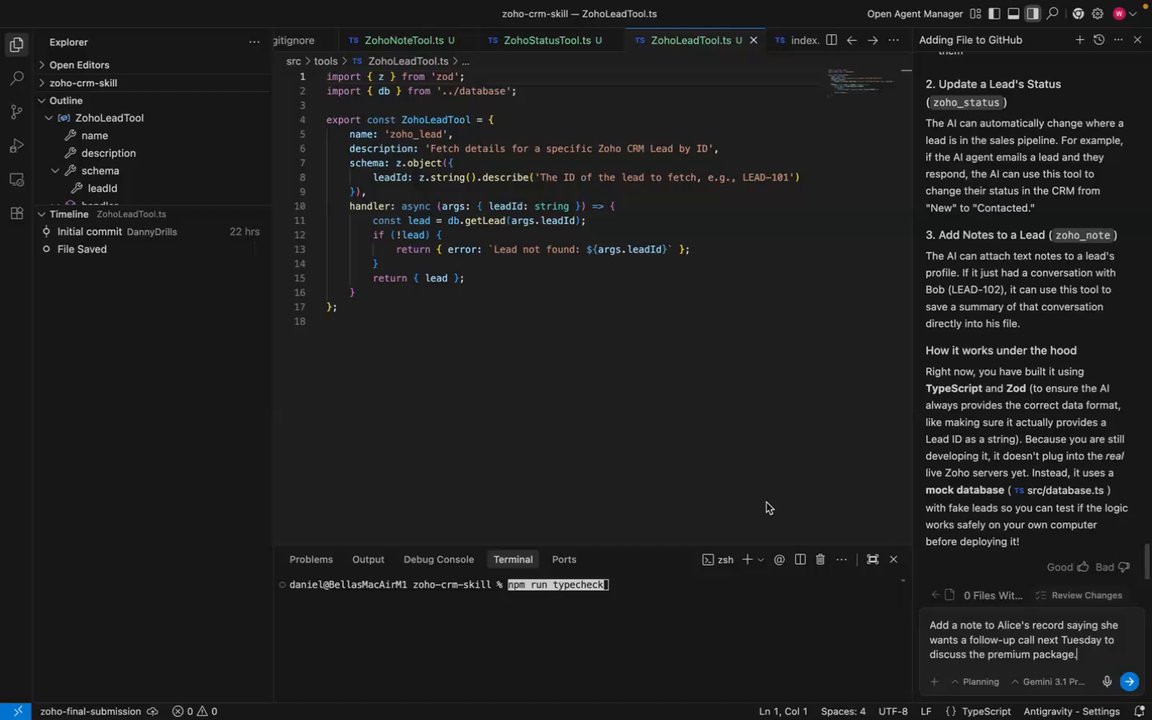Screen dimensions: 1152x720
Task: Click Open Agent Manager
Action: [x=915, y=13]
